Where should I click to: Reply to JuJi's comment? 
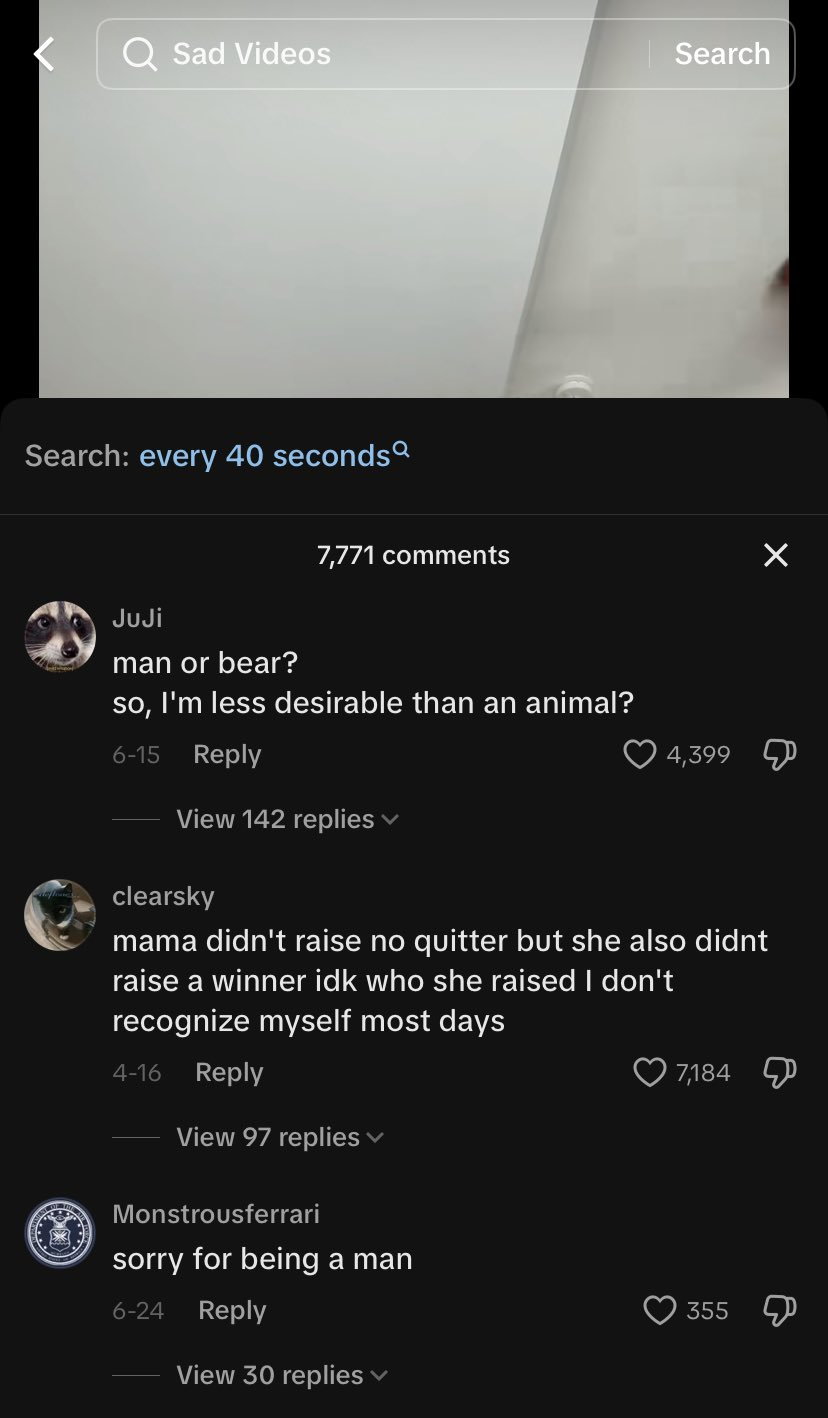(x=227, y=754)
